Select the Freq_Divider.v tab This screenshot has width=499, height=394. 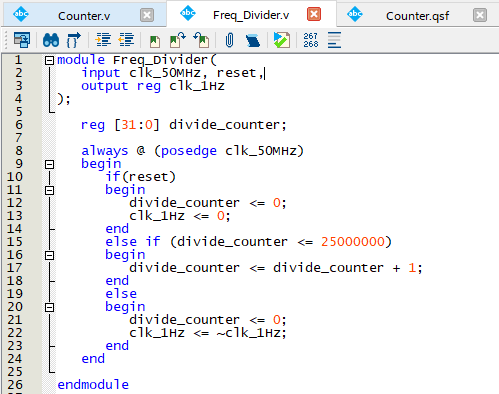(x=251, y=15)
